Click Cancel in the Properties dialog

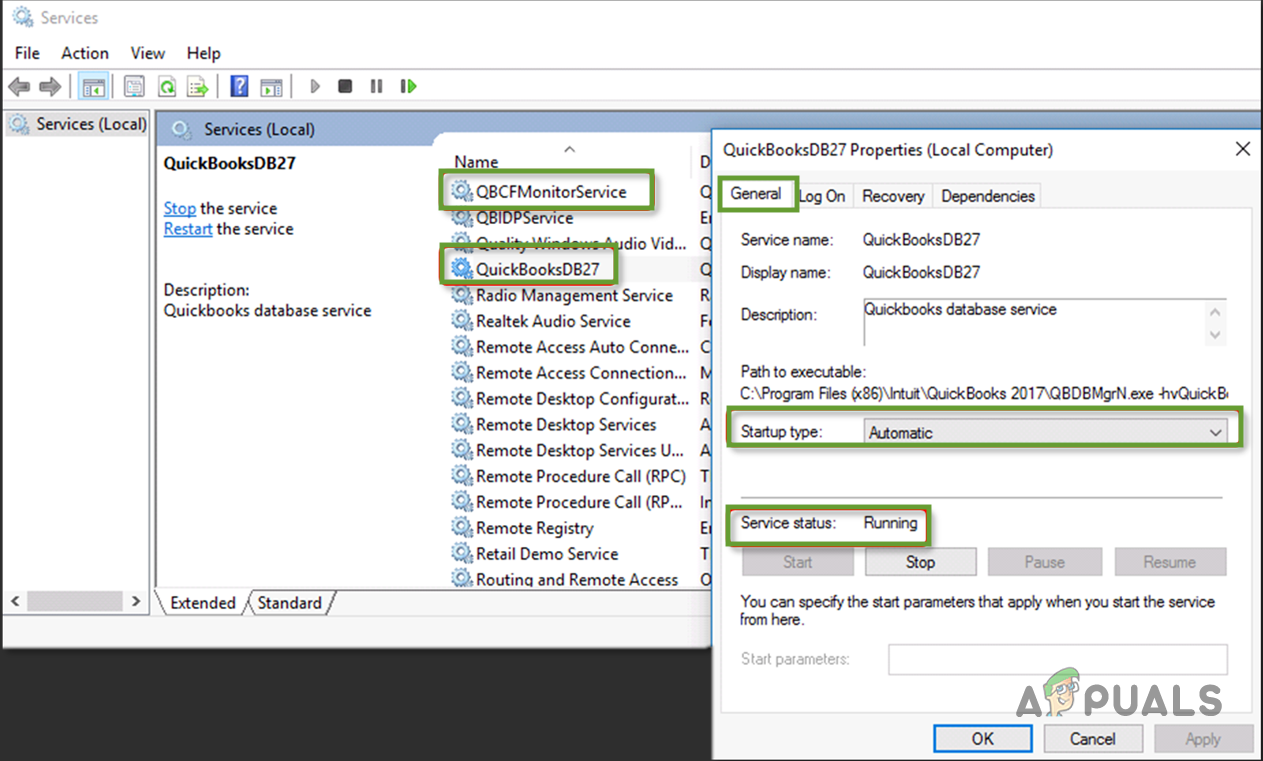[x=1093, y=739]
